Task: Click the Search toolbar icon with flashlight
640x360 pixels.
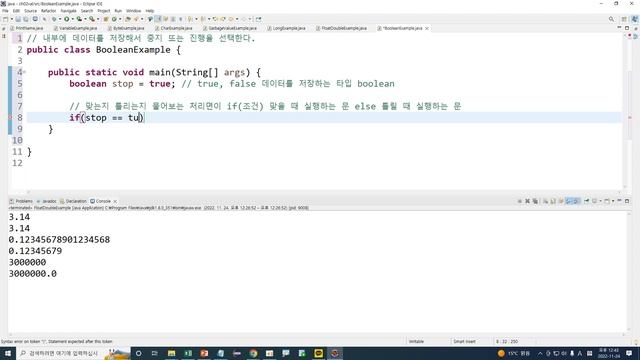Action: tap(136, 19)
